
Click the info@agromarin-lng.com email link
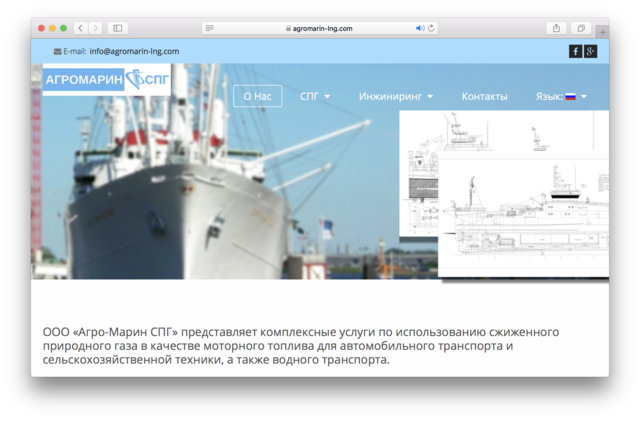coord(134,51)
